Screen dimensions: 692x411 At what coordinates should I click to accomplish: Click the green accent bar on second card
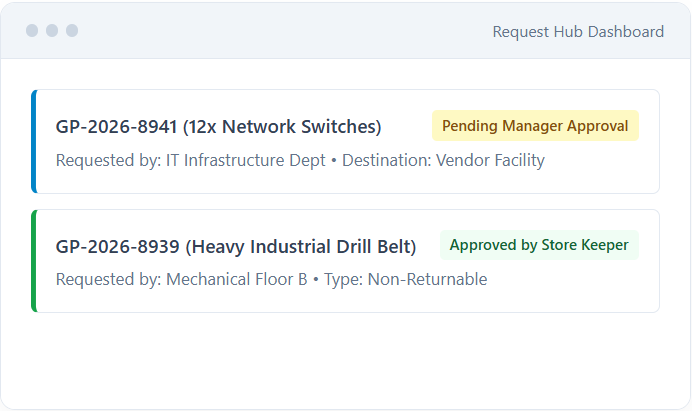34,261
